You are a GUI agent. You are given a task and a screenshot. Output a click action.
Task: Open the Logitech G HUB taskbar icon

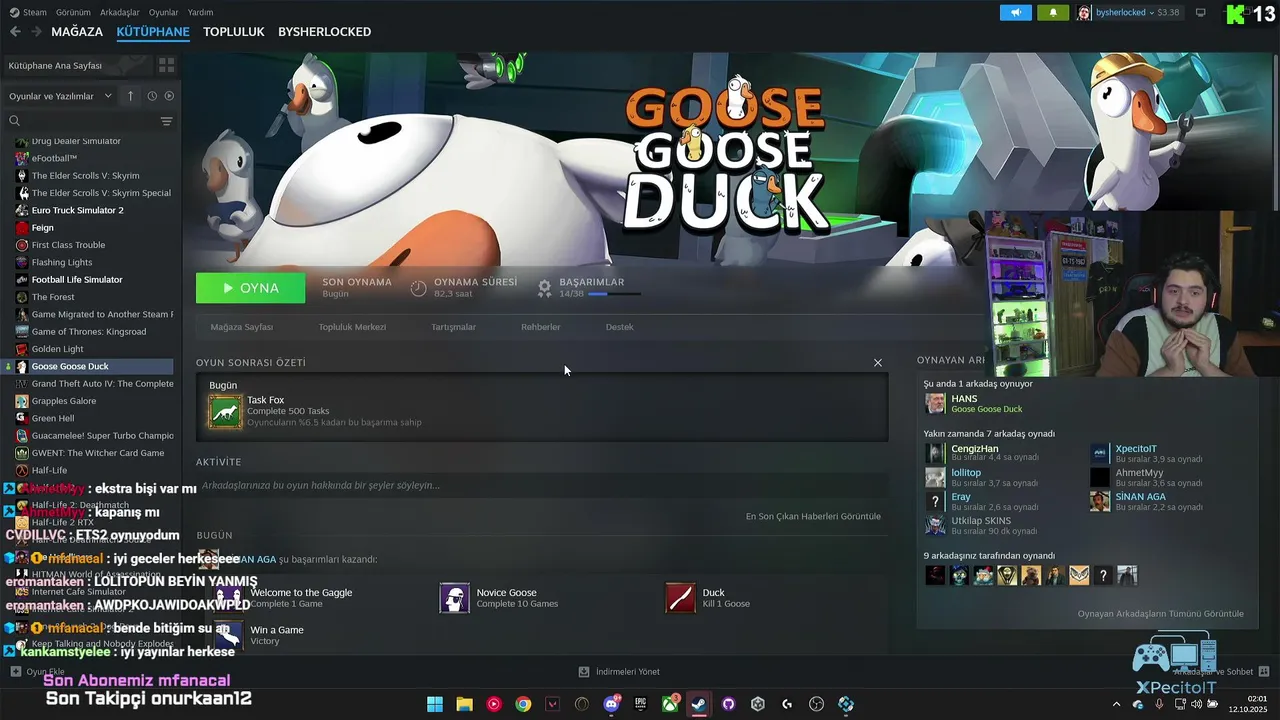tap(787, 704)
